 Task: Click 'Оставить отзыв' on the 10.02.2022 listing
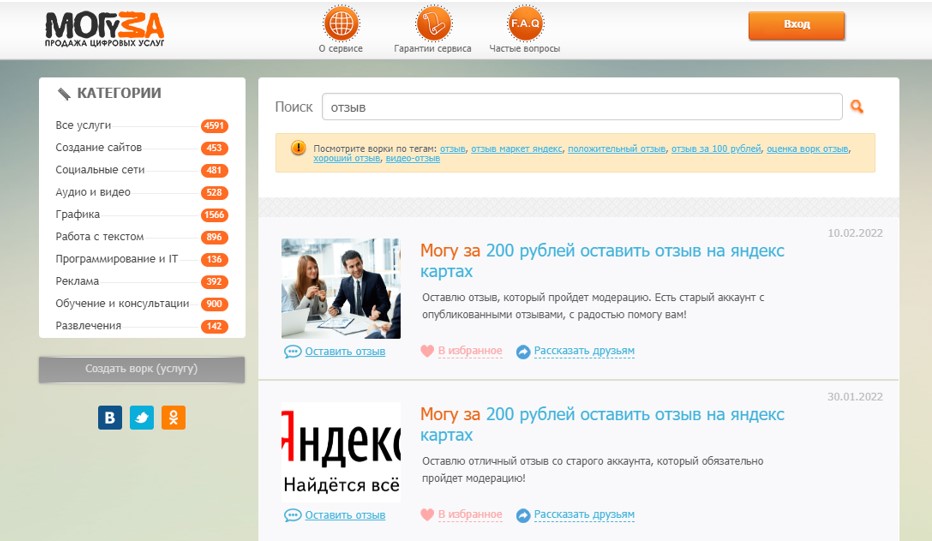coord(345,352)
